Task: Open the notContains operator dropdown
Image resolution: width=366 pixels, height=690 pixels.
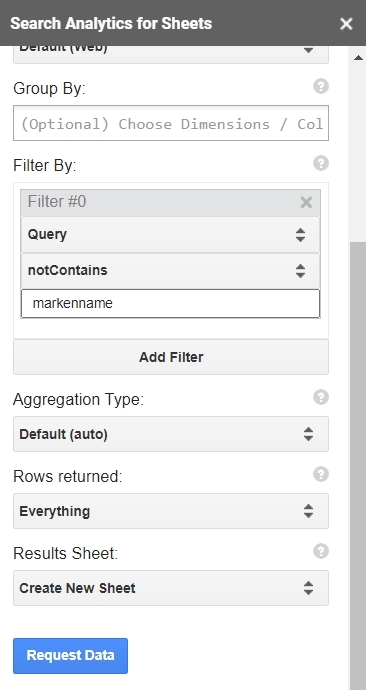Action: pyautogui.click(x=170, y=271)
